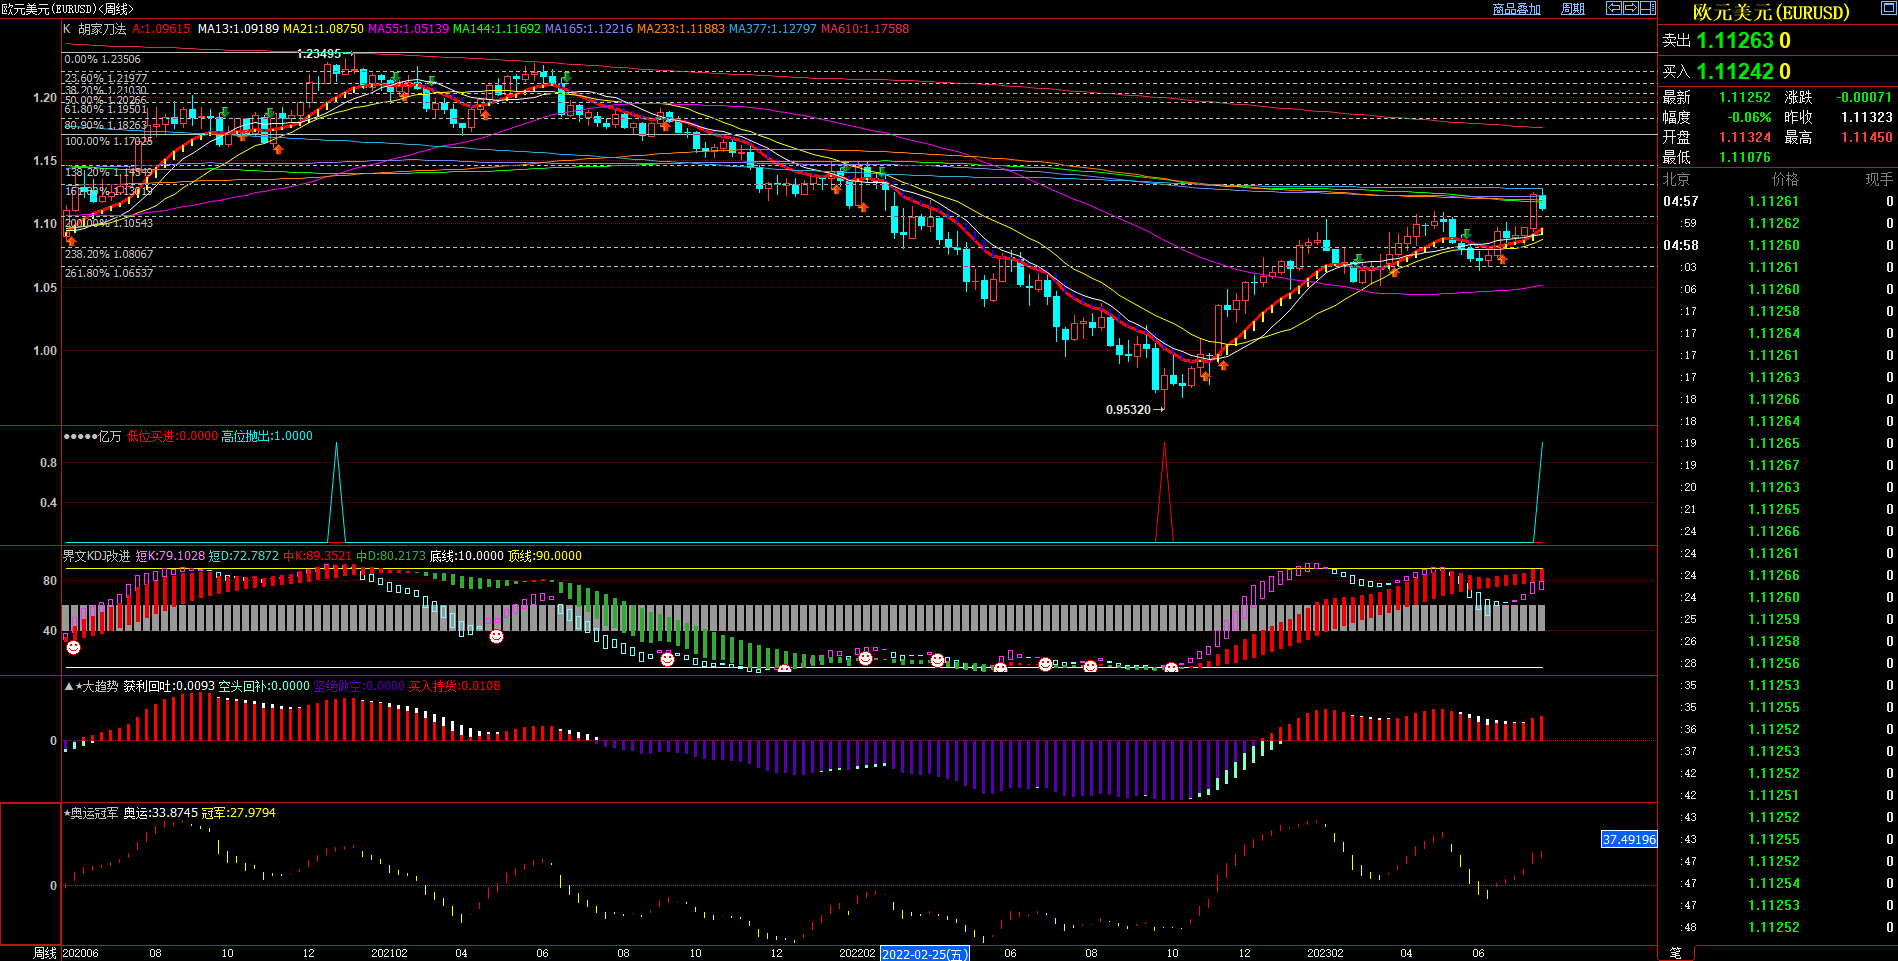Click the 0.95320 low price marker
1898x961 pixels.
click(1128, 410)
